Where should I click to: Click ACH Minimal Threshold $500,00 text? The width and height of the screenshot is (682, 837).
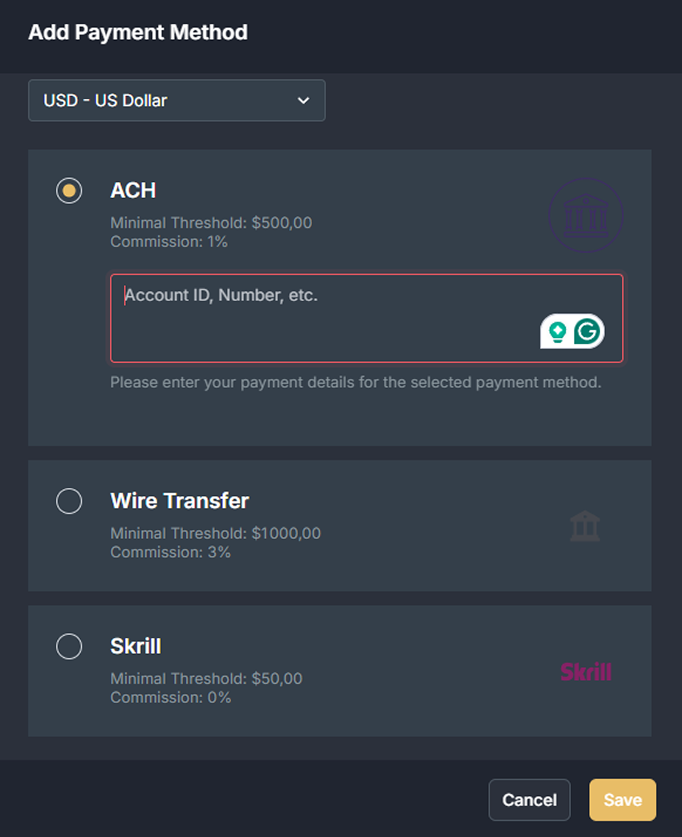tap(211, 223)
